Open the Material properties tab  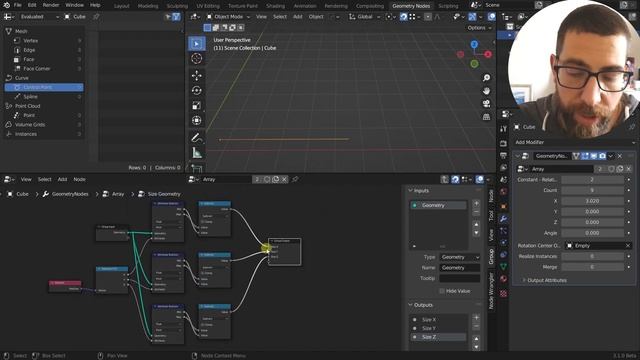pyautogui.click(x=503, y=279)
